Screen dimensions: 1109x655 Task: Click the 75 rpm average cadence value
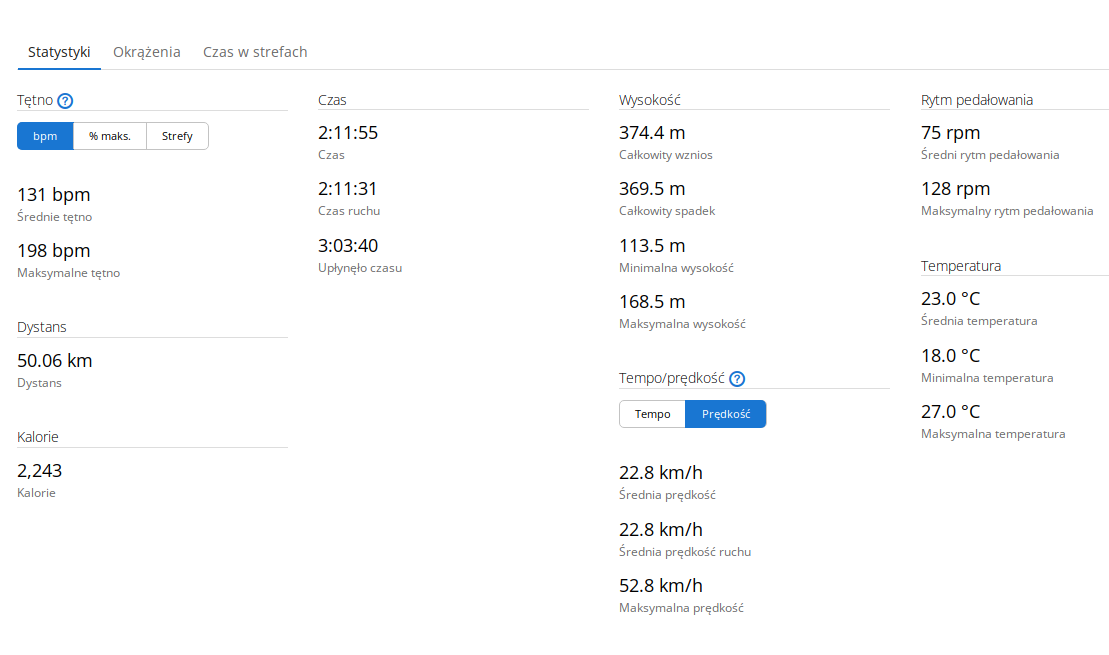pyautogui.click(x=951, y=133)
